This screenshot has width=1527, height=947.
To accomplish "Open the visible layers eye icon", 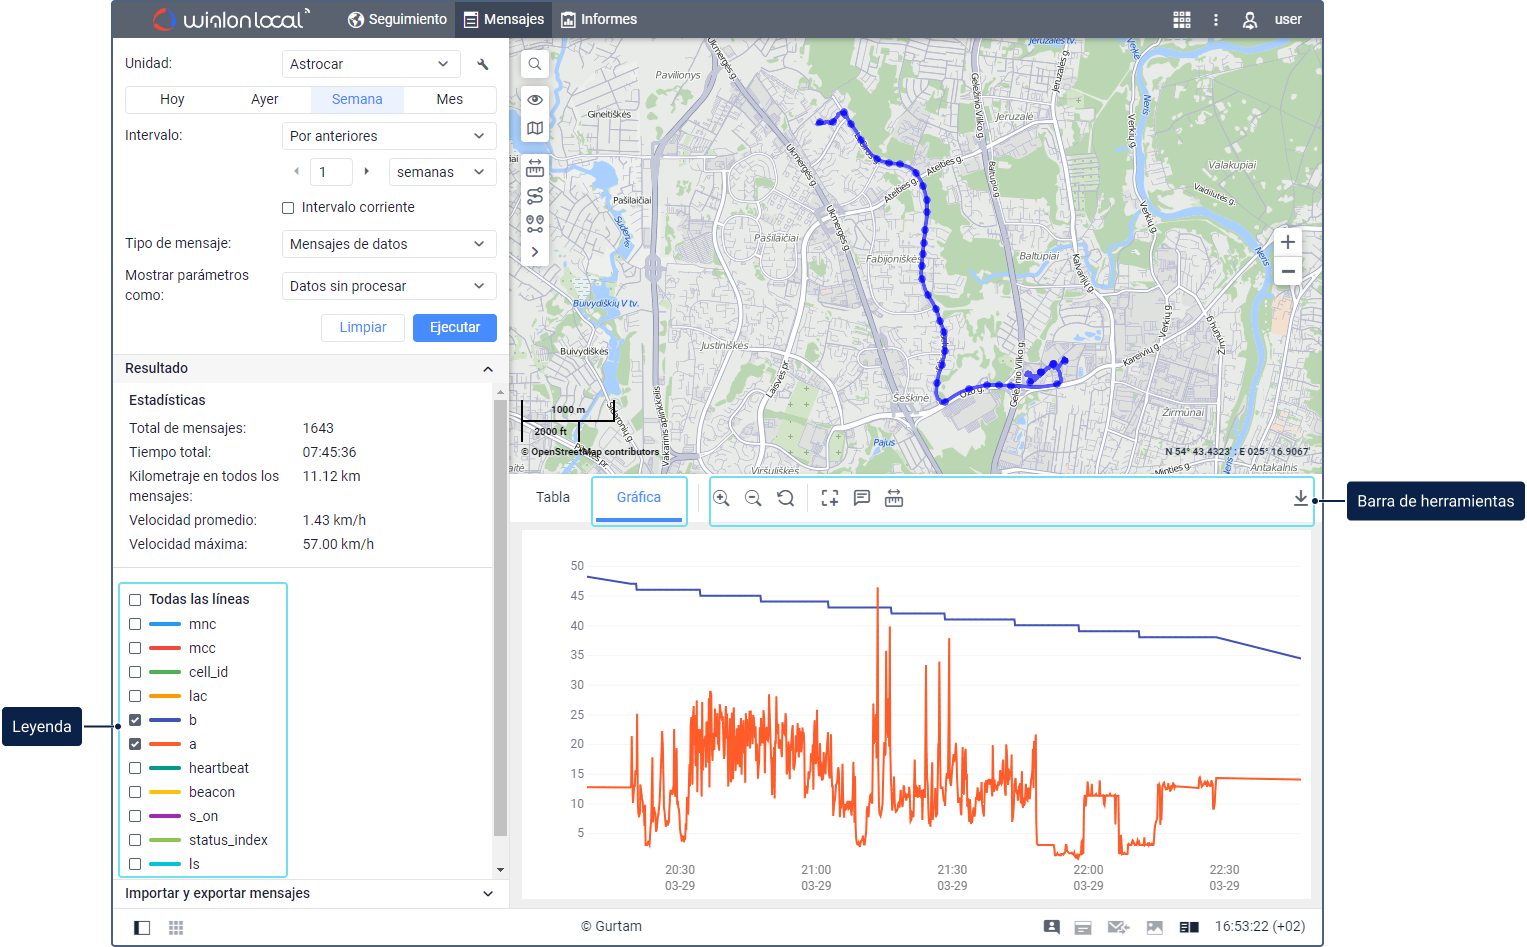I will (x=535, y=100).
